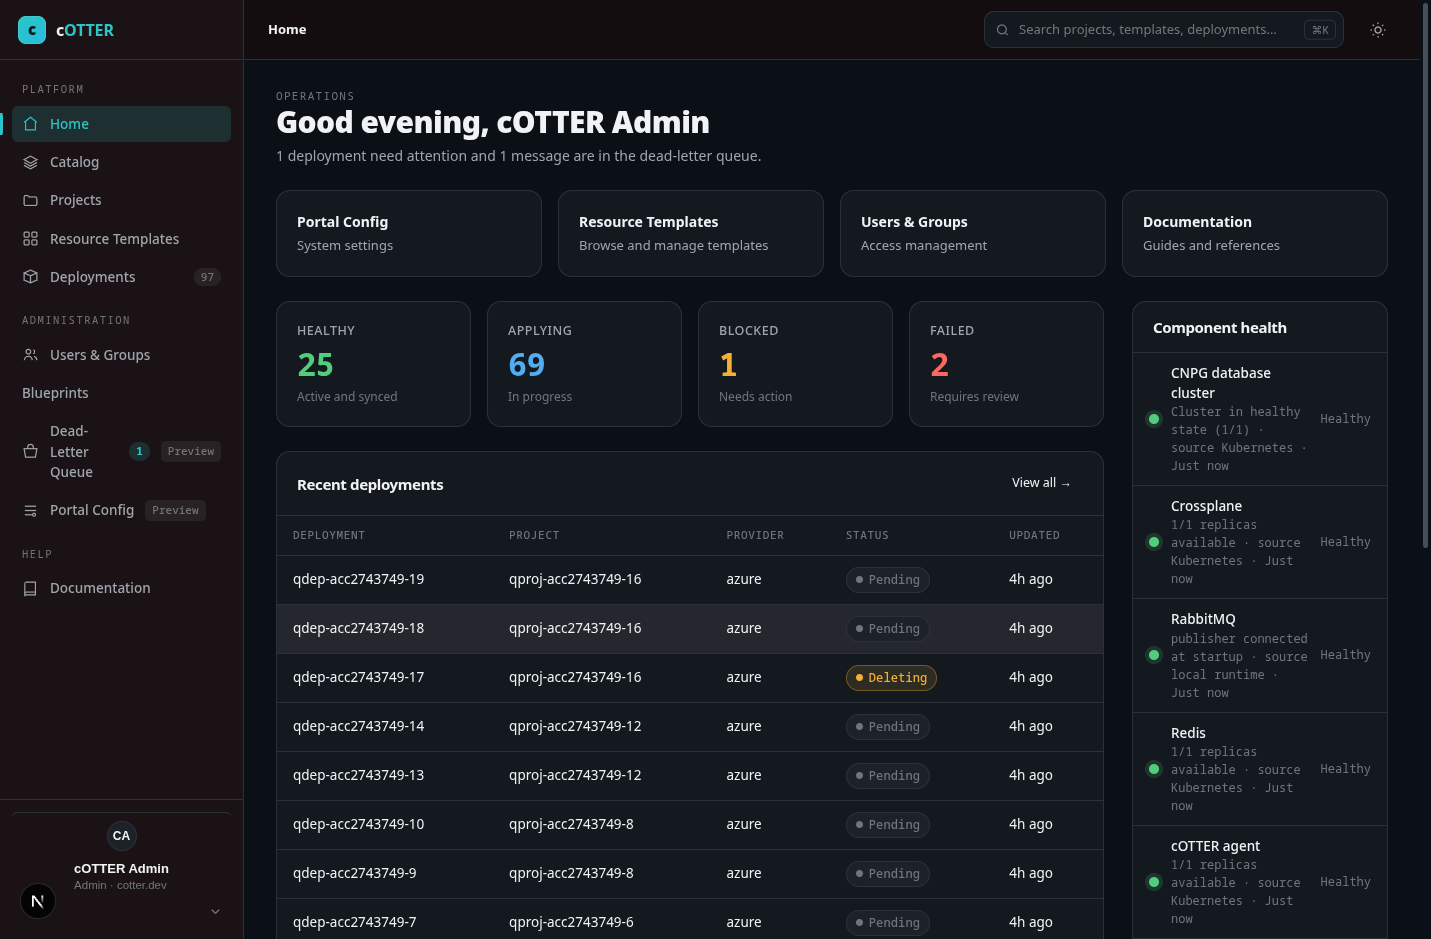This screenshot has height=939, width=1431.
Task: Click project qproj-acc2743749-12 in qdep-acc2743749-13 row
Action: pyautogui.click(x=575, y=775)
